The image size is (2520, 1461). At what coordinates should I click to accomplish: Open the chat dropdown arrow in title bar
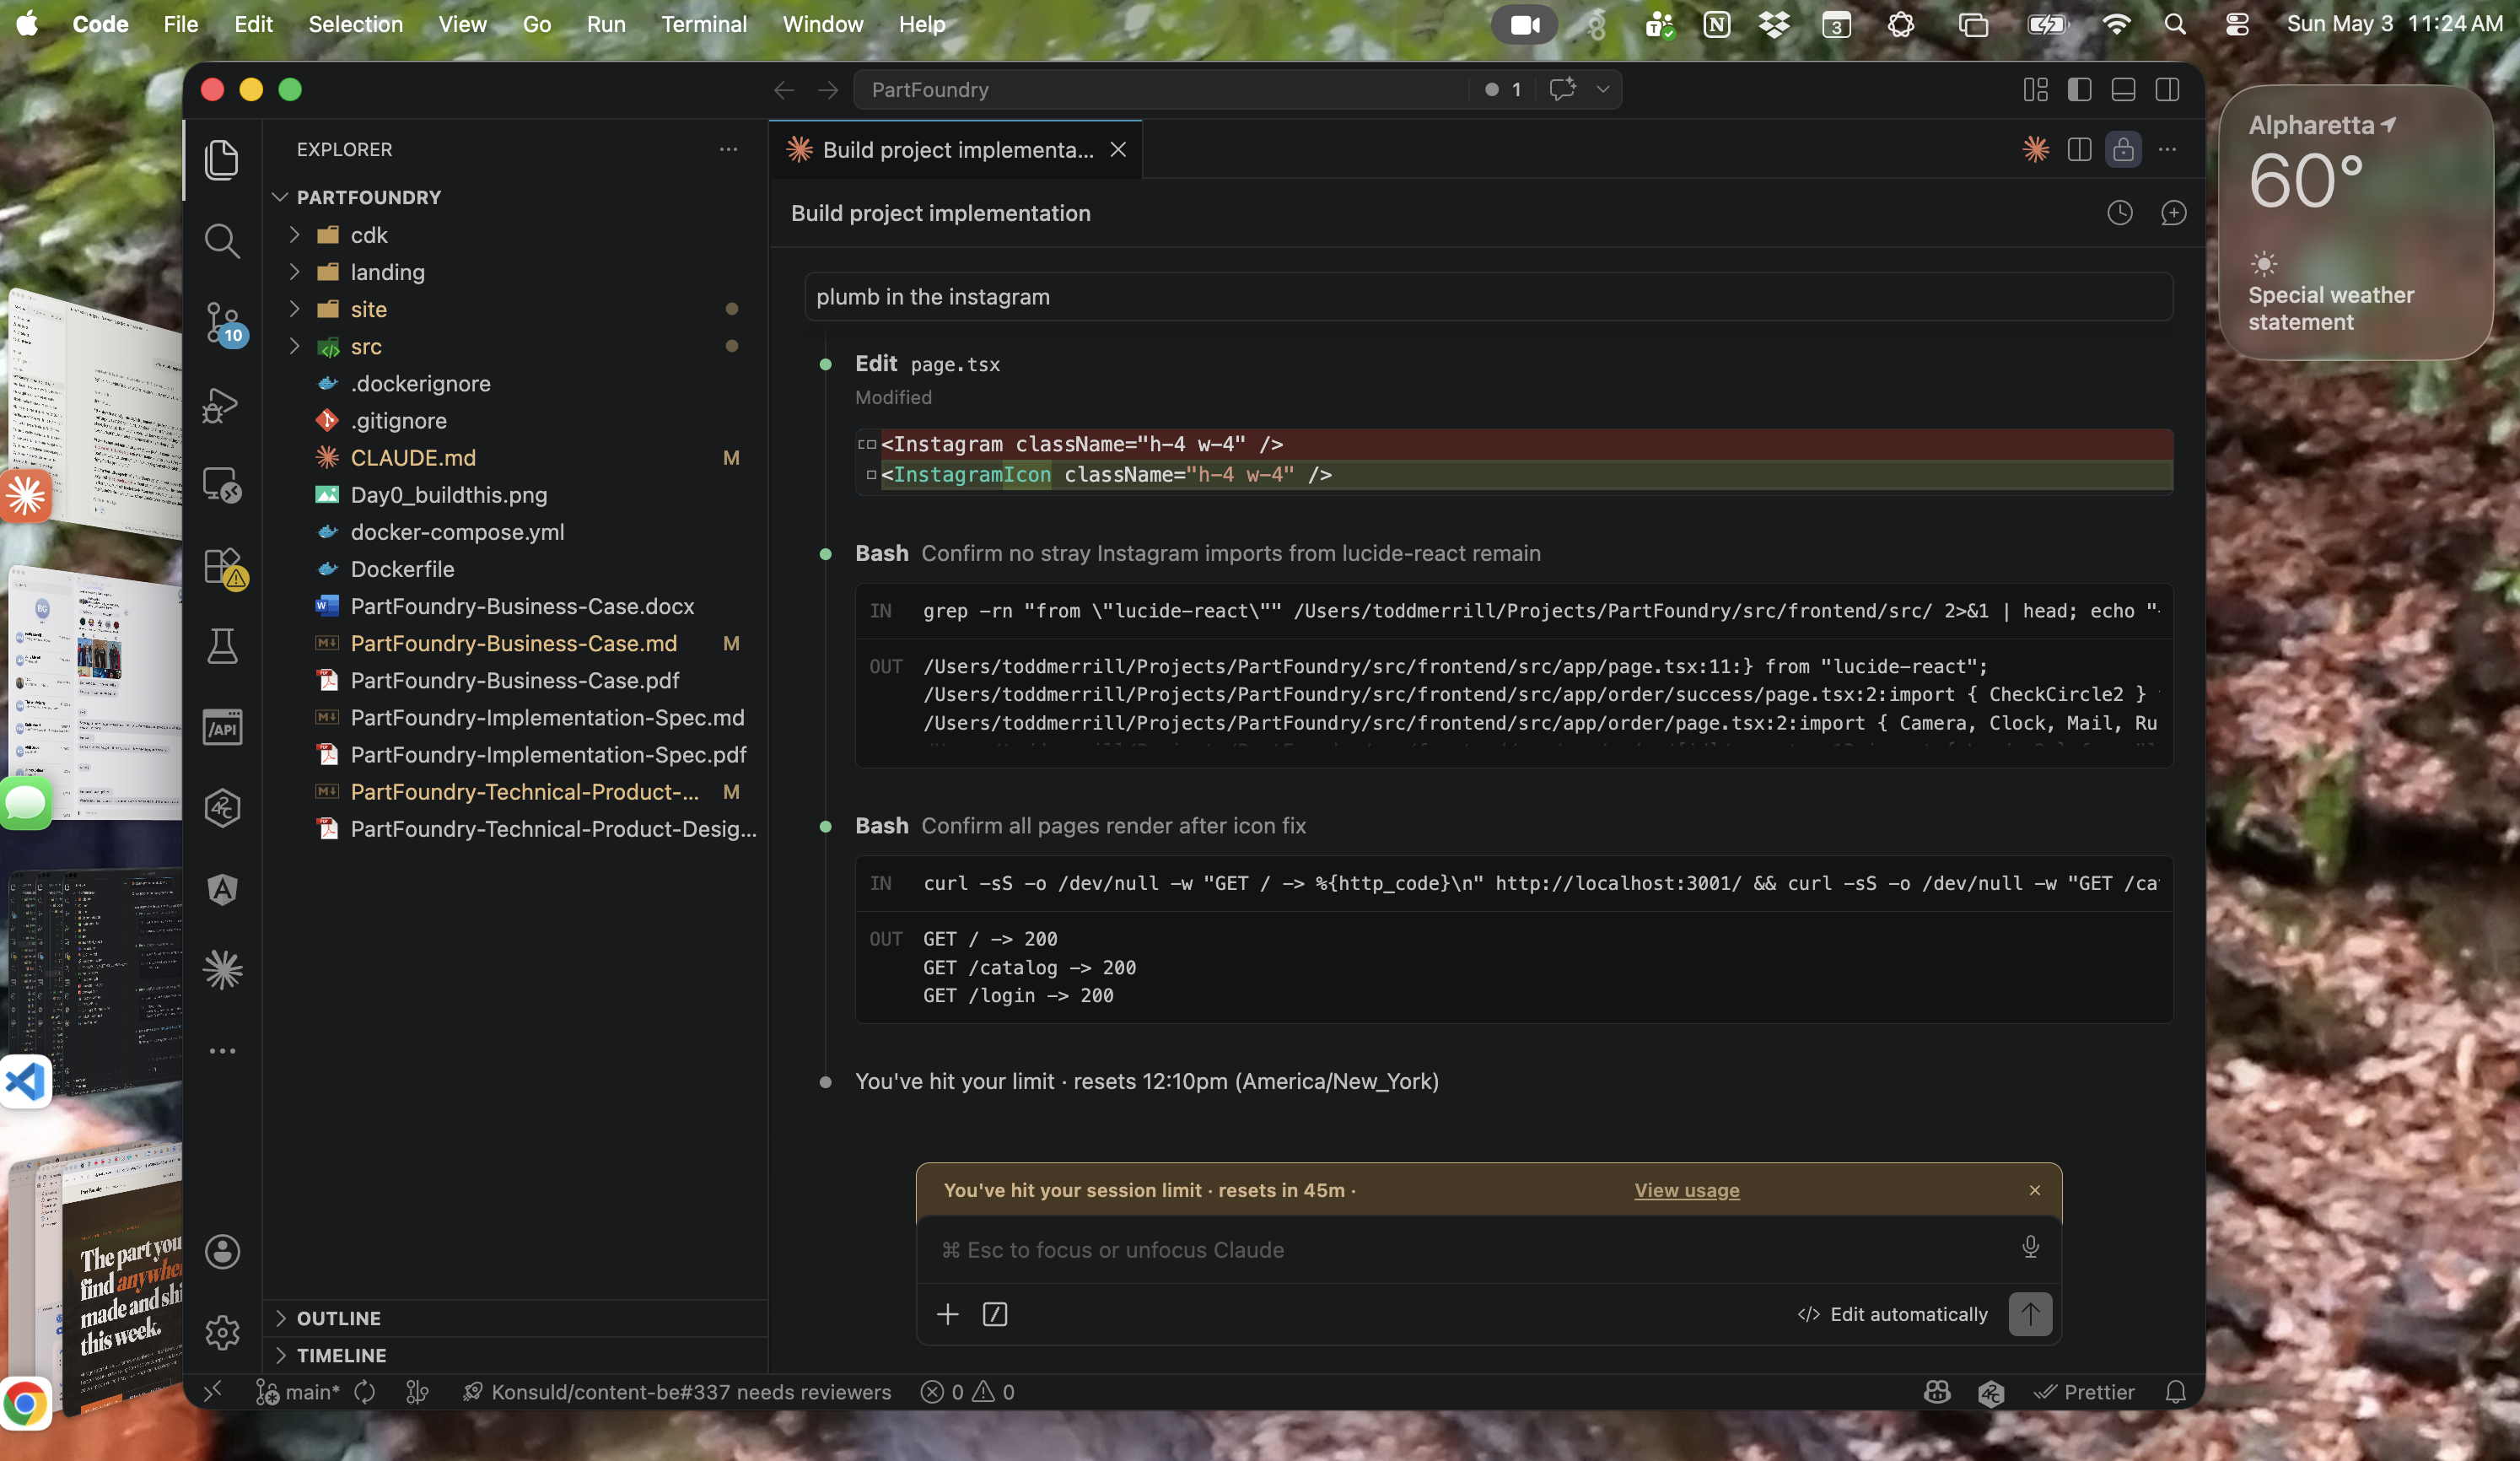tap(1603, 90)
